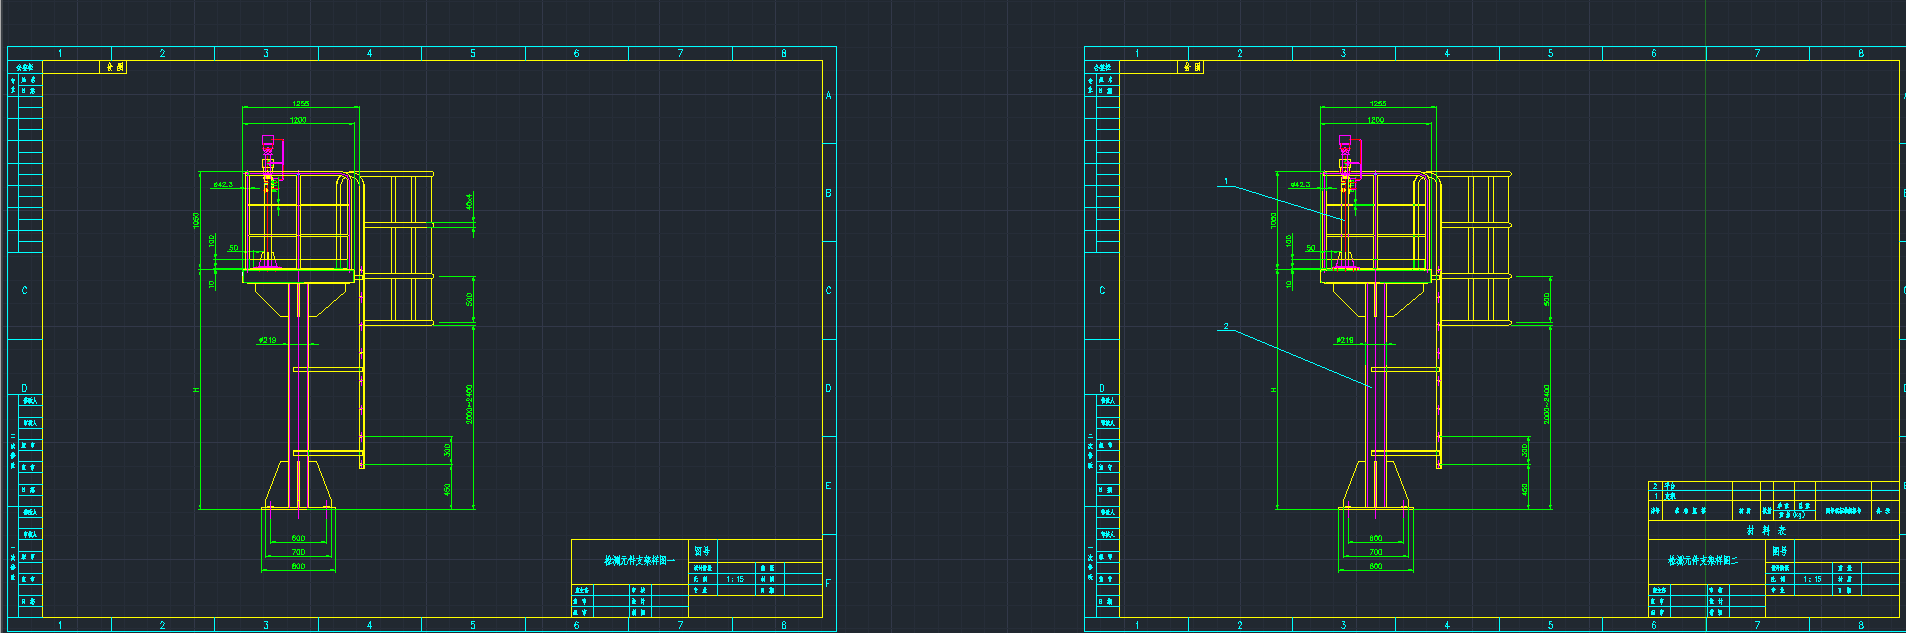
Task: Click the material table header 材料表
Action: click(x=1766, y=531)
